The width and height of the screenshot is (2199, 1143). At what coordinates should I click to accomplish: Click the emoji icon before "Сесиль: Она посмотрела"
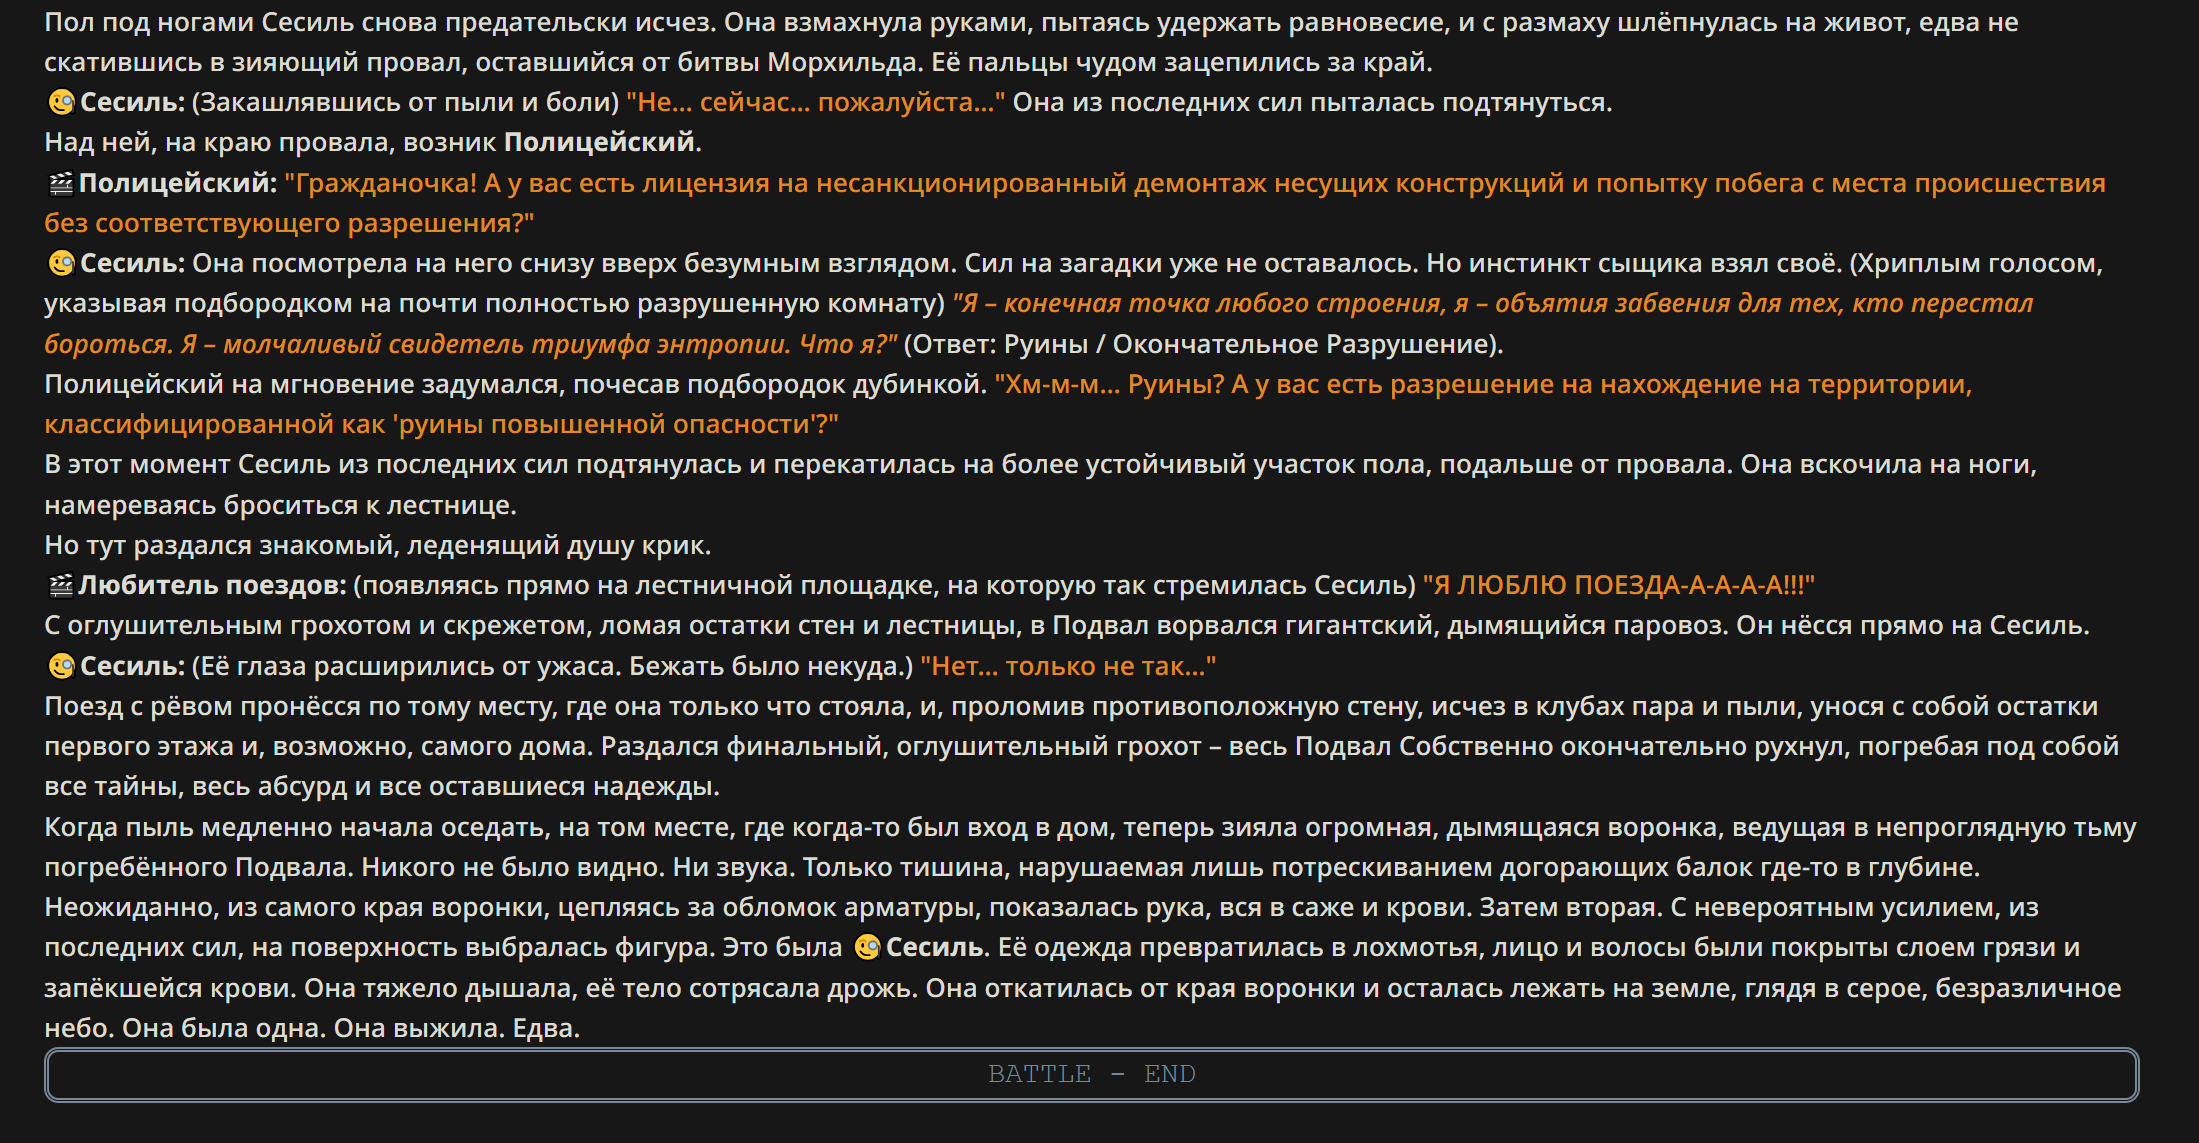coord(62,264)
